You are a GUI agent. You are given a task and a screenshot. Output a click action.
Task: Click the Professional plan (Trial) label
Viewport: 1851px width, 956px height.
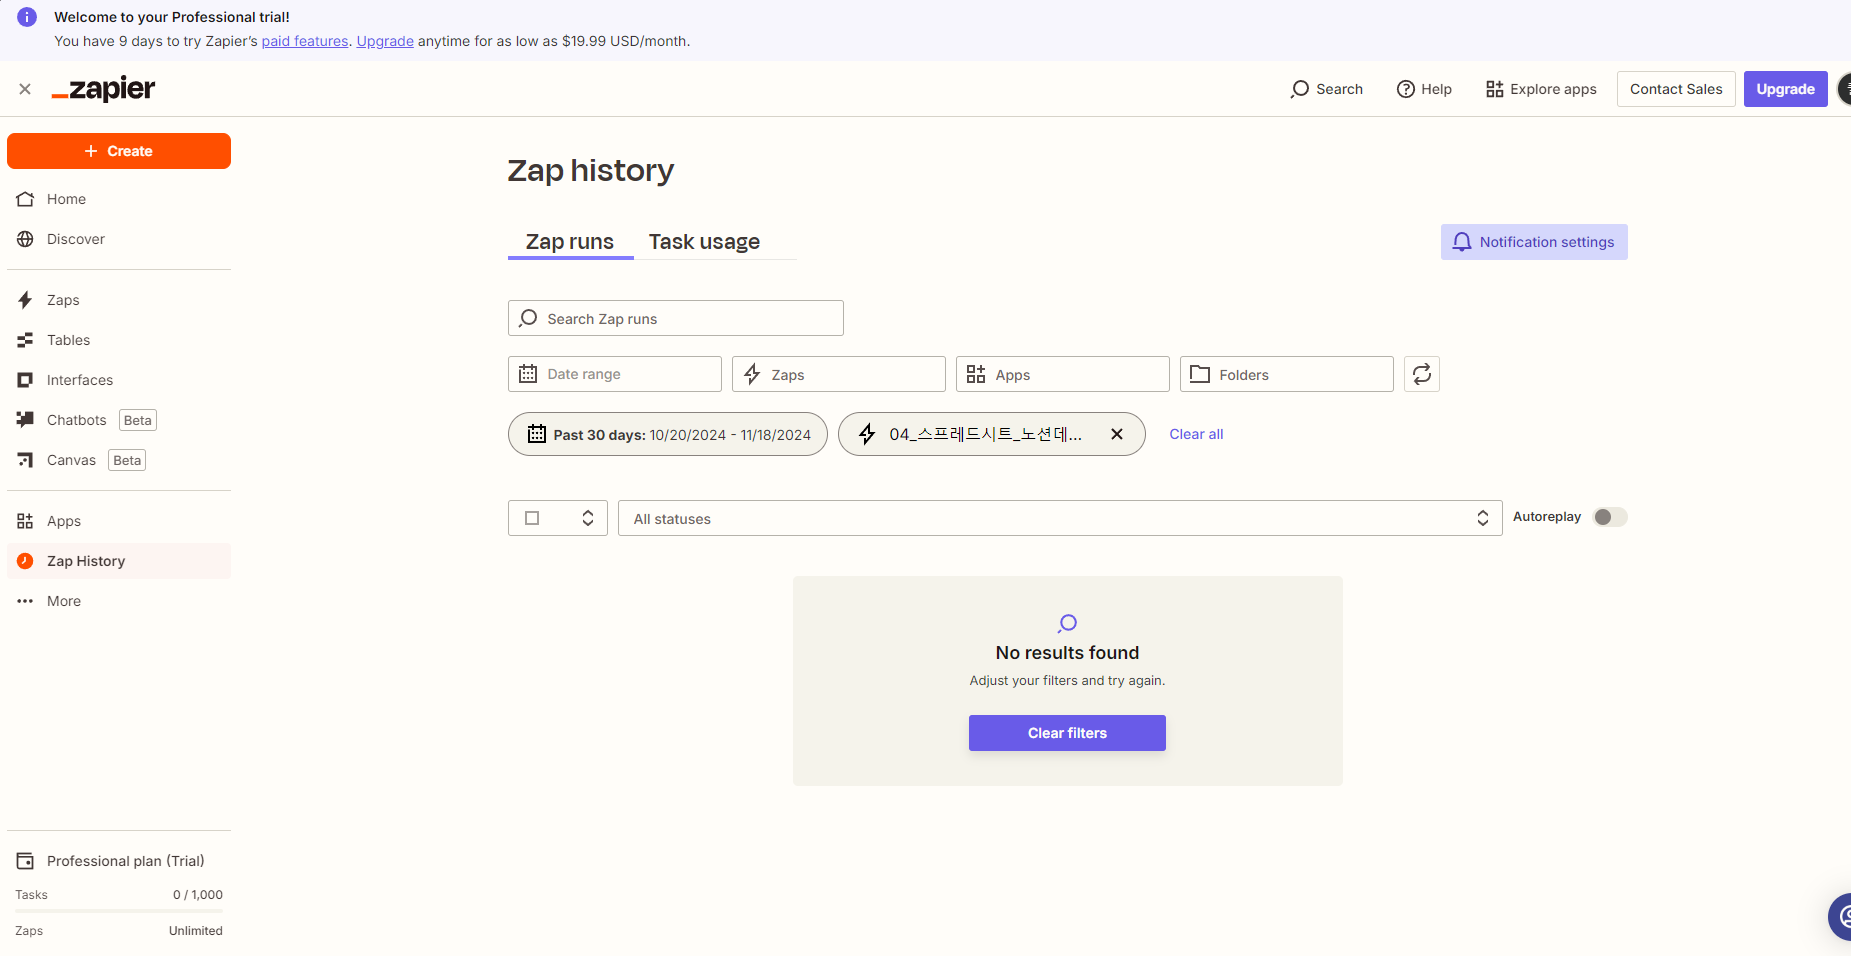point(126,861)
